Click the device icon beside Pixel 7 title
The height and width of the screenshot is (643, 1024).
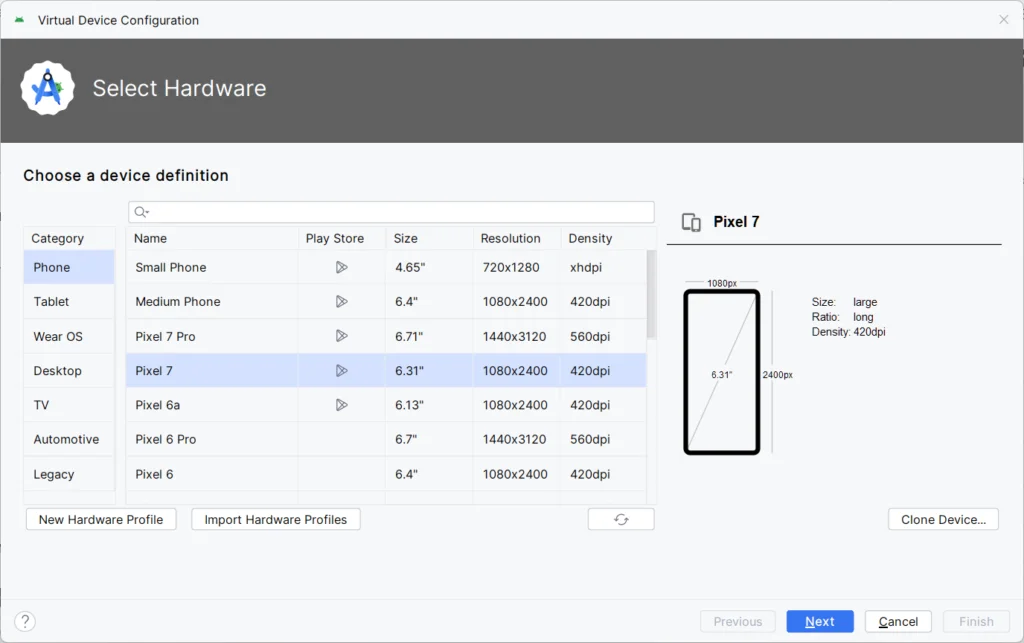point(691,223)
